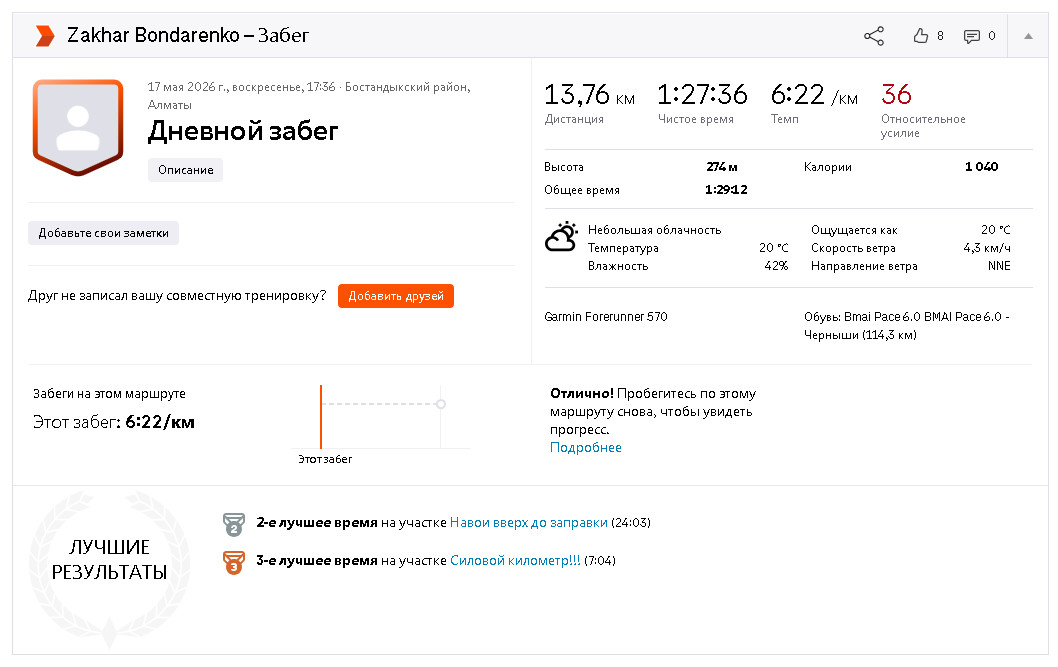Click the bronze third-place medal icon
Image resolution: width=1058 pixels, height=667 pixels.
tap(233, 562)
